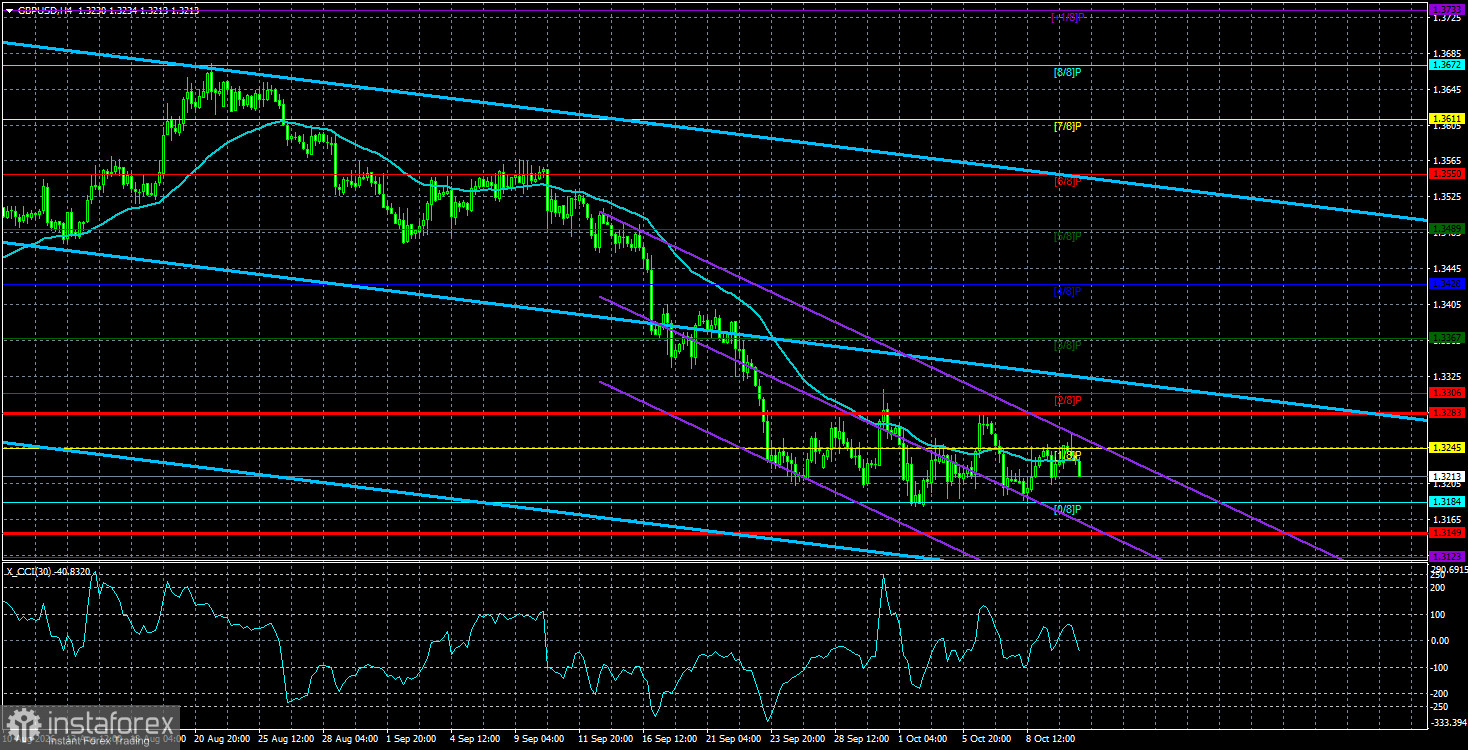
Task: Select the X_CCI(30) -40.8320 indicator label
Action: pos(49,571)
